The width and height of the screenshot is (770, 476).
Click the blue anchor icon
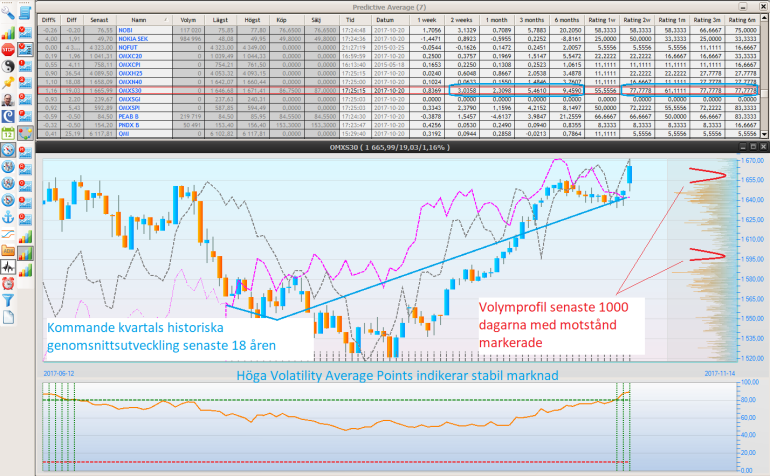click(x=8, y=216)
